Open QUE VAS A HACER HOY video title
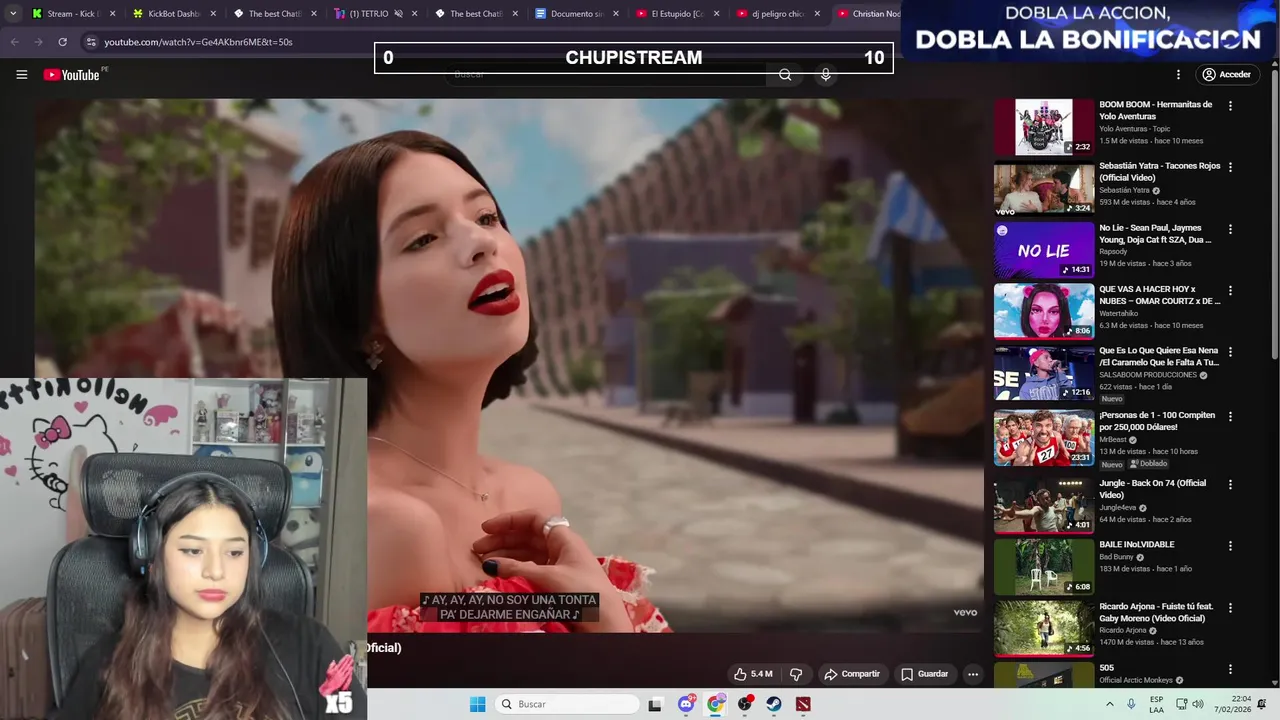 [x=1160, y=295]
